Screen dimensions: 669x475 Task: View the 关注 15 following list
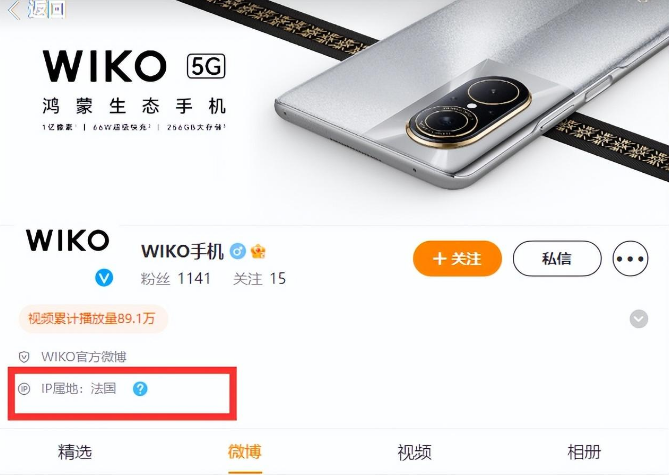pyautogui.click(x=259, y=279)
